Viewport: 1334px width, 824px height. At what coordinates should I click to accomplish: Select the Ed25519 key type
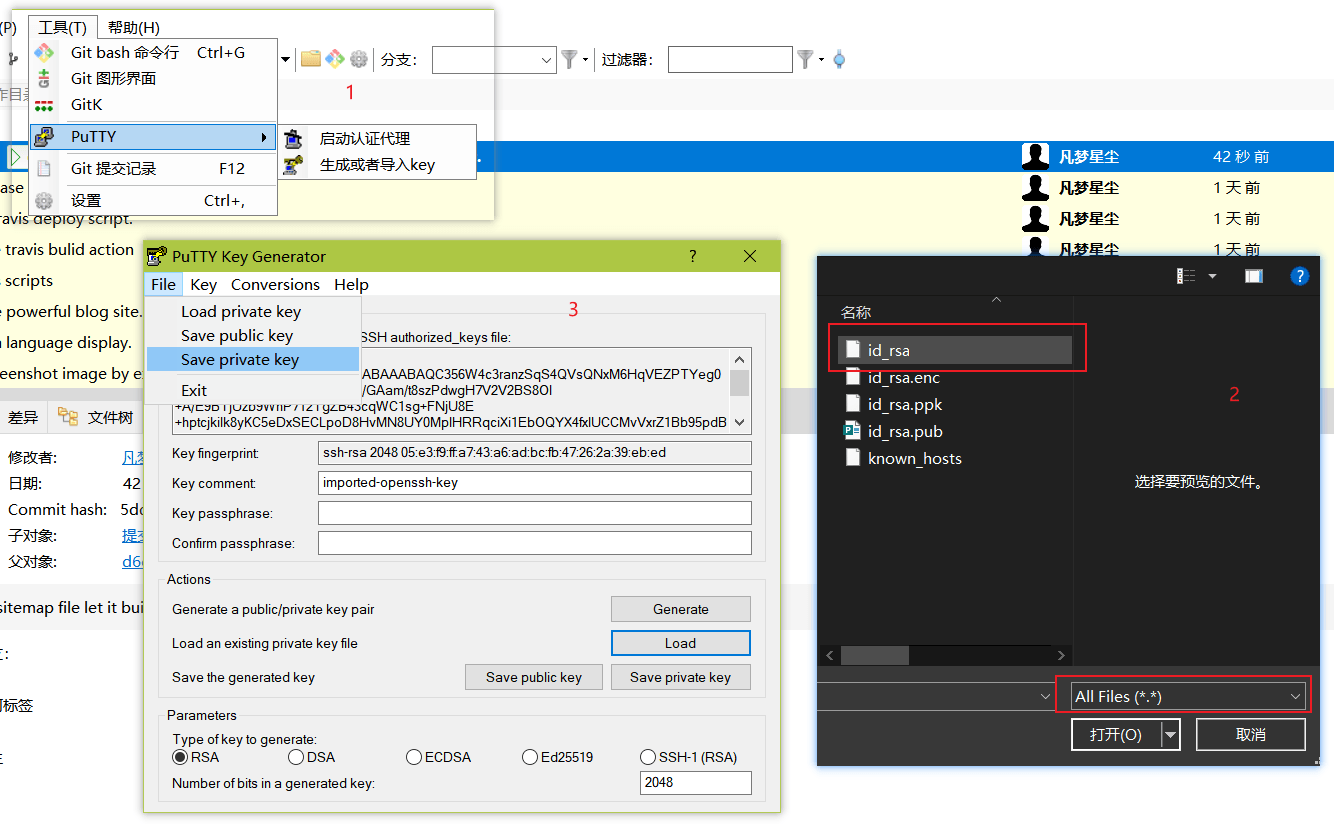pos(530,757)
